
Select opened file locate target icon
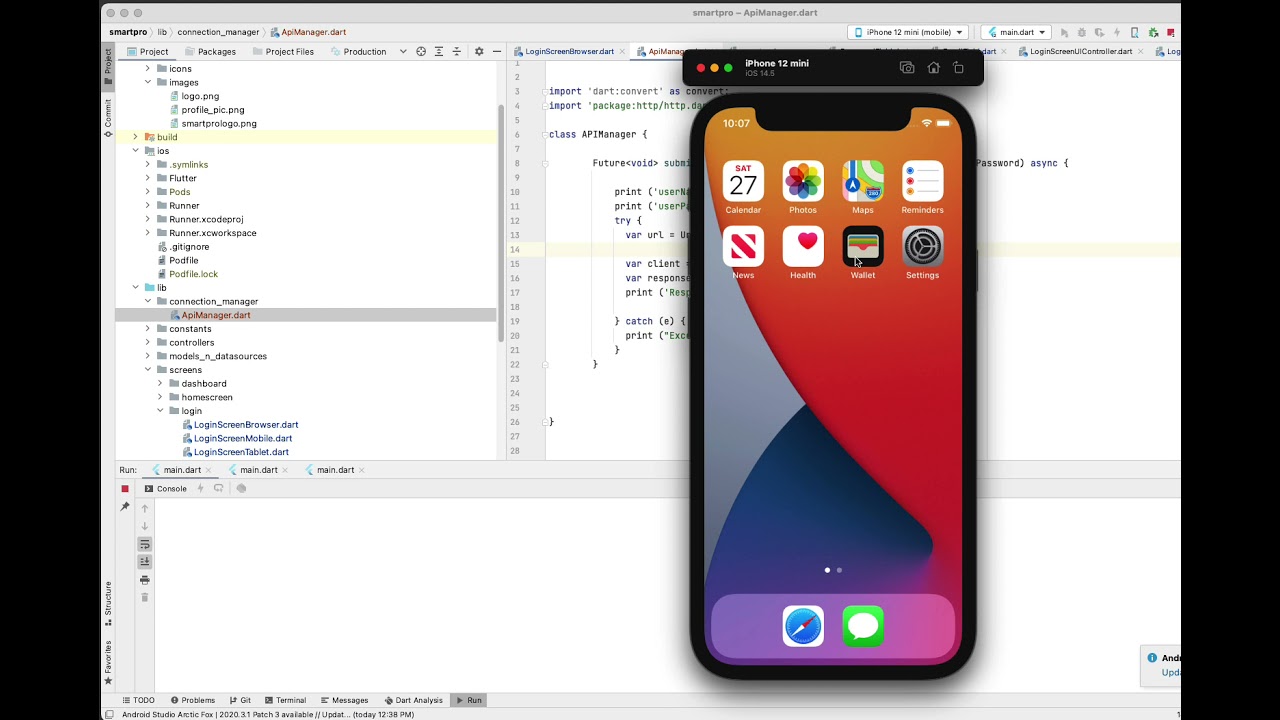coord(421,51)
